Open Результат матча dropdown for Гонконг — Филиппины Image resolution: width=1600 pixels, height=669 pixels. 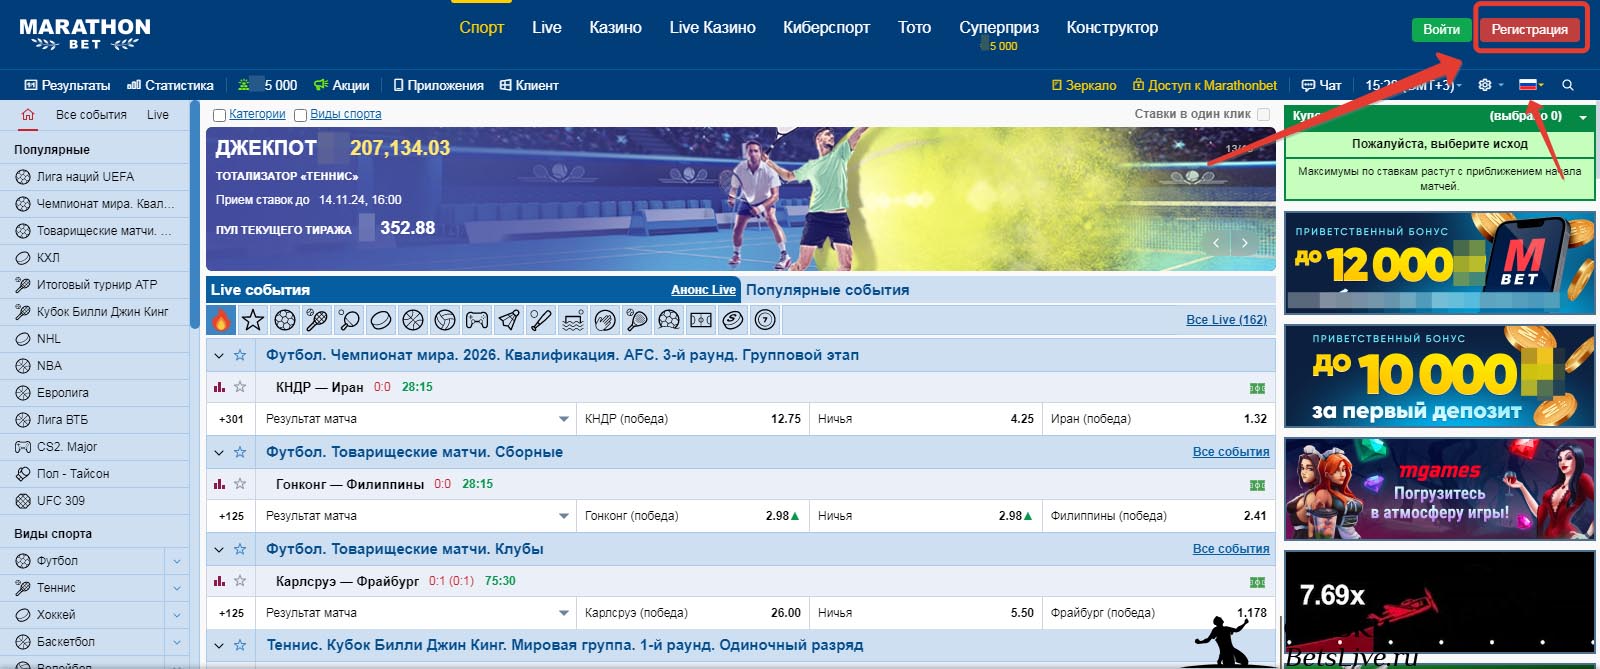416,516
